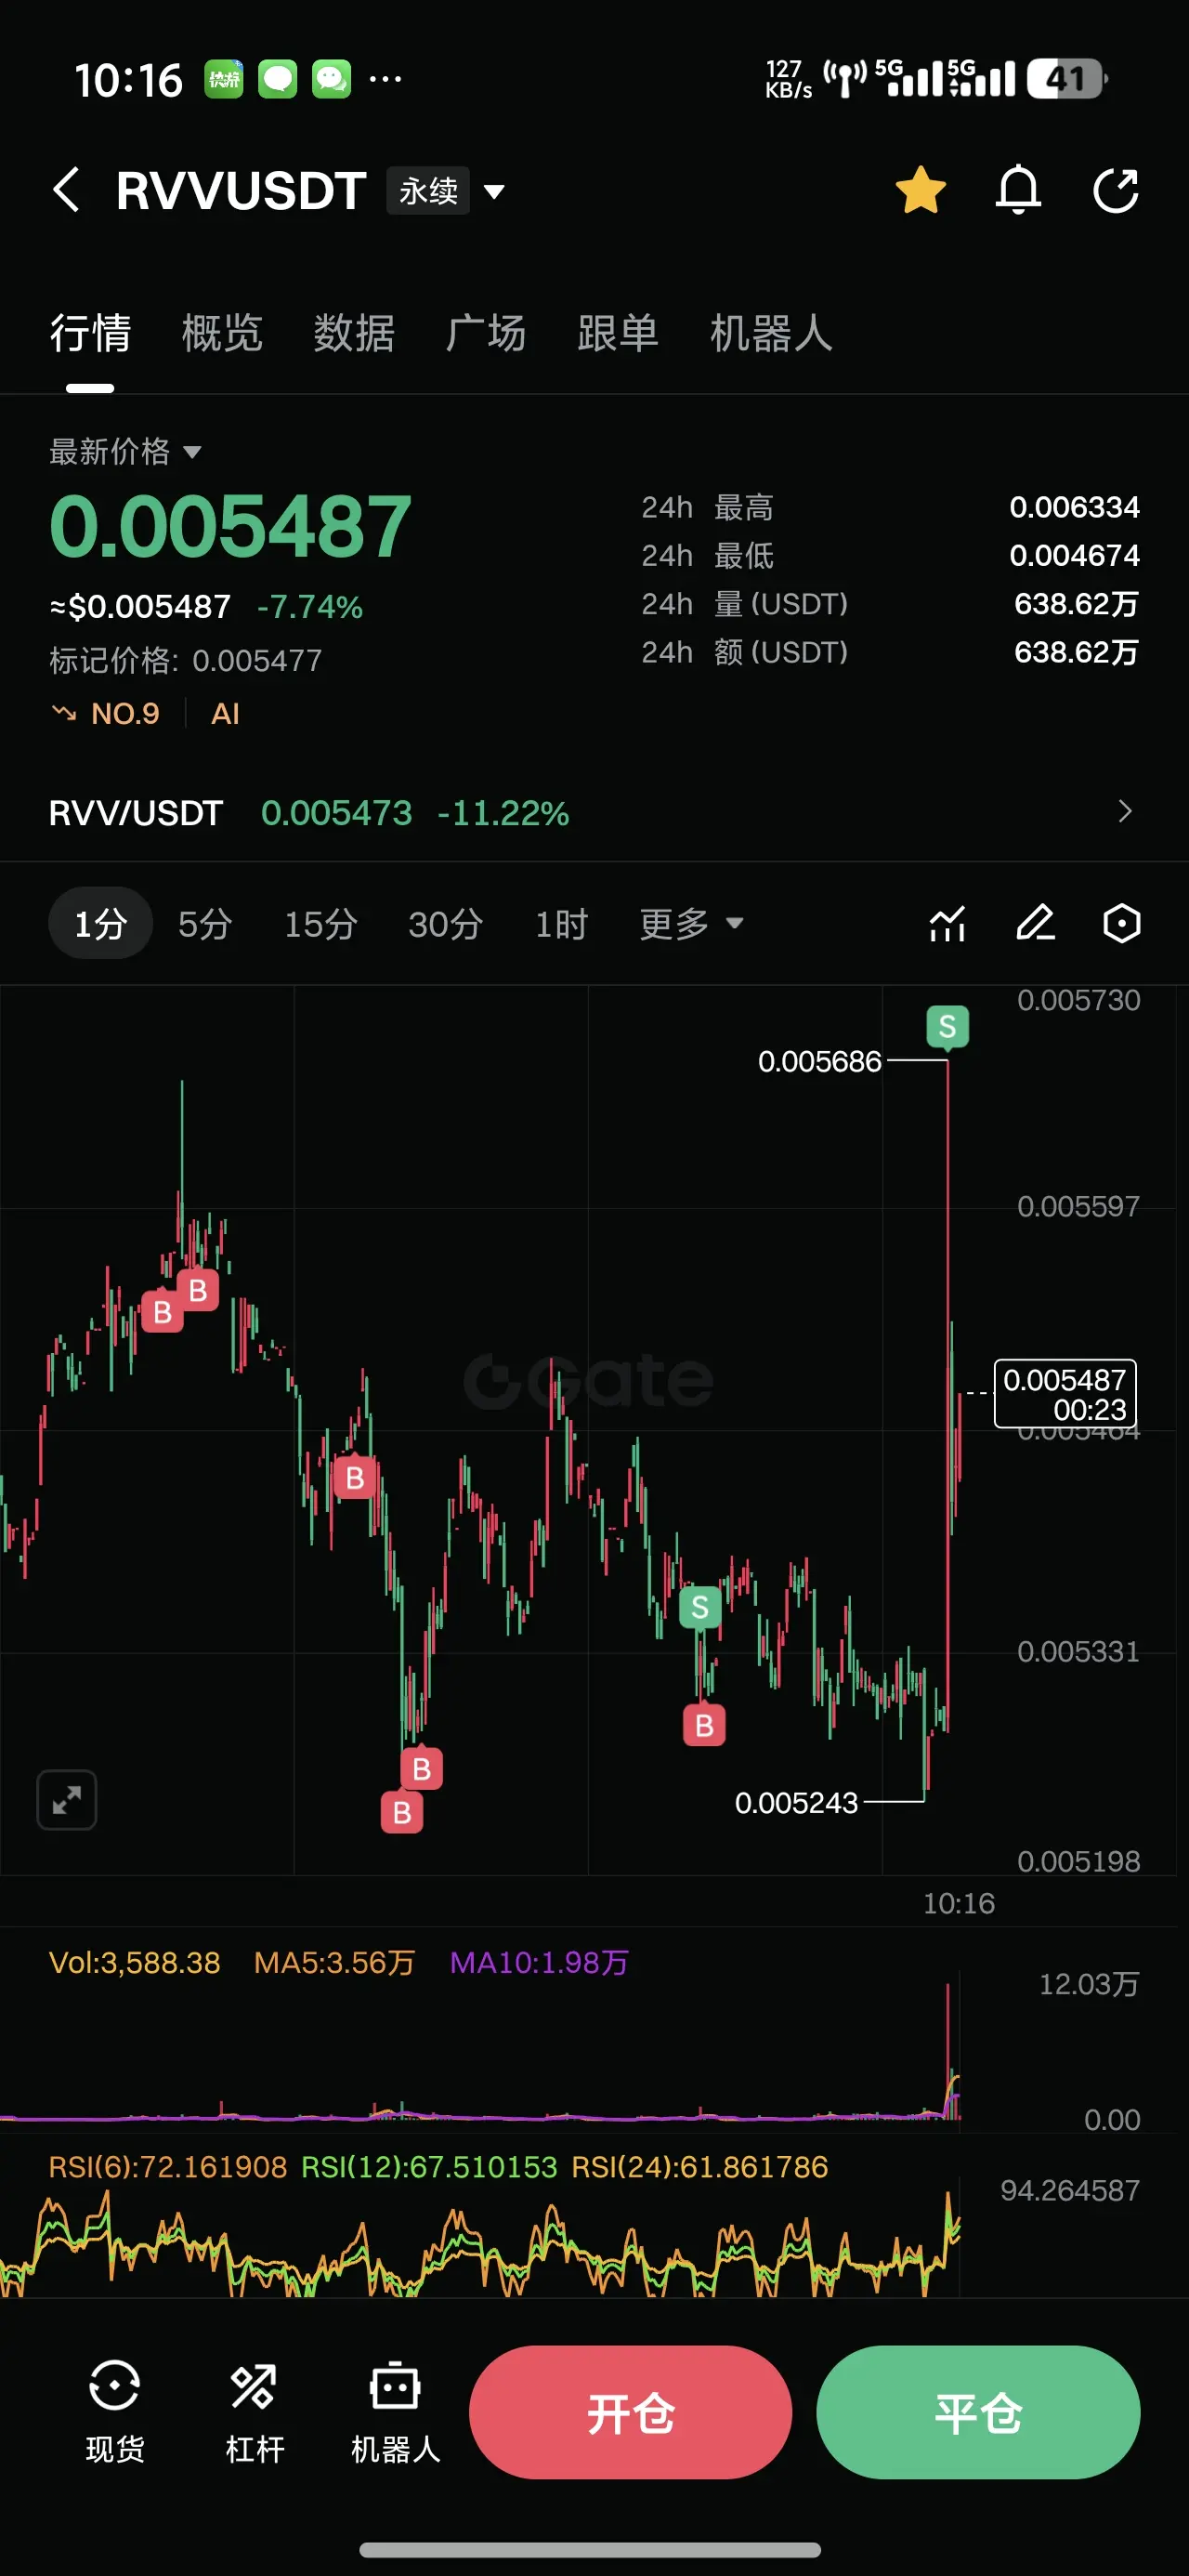Open 杠杆 margin trading icon

coord(255,2412)
